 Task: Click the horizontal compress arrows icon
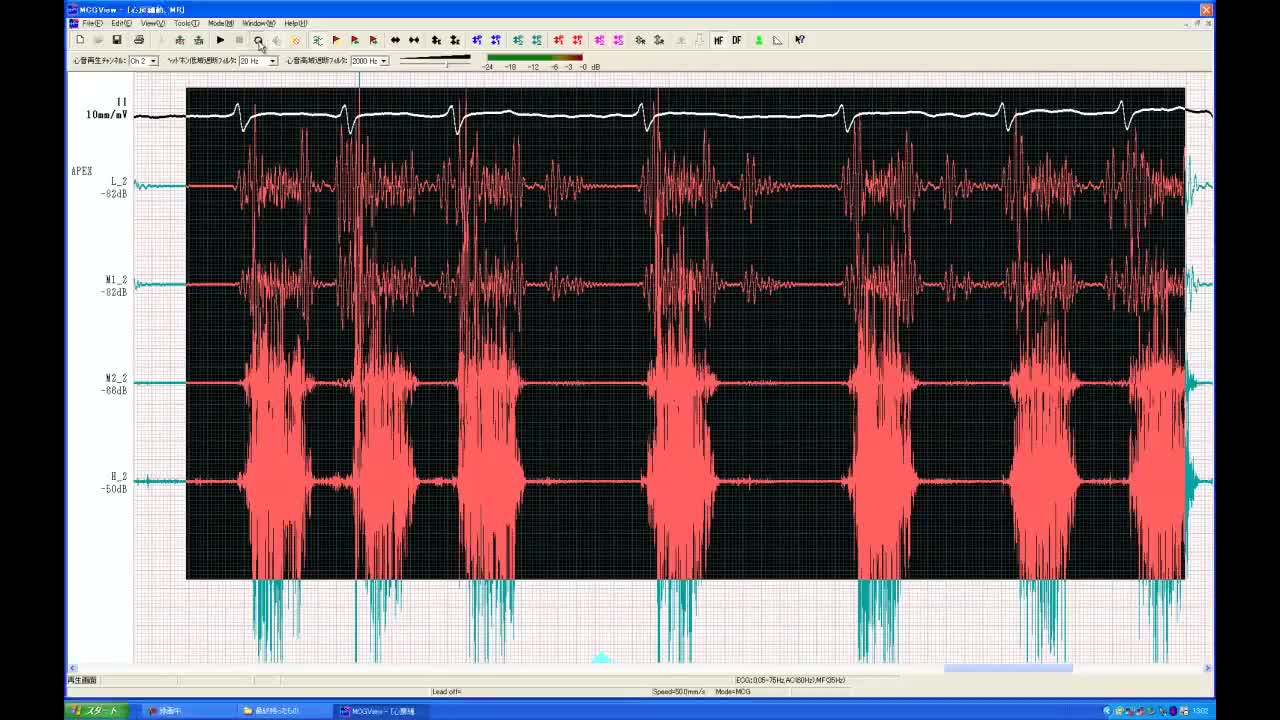coord(414,40)
